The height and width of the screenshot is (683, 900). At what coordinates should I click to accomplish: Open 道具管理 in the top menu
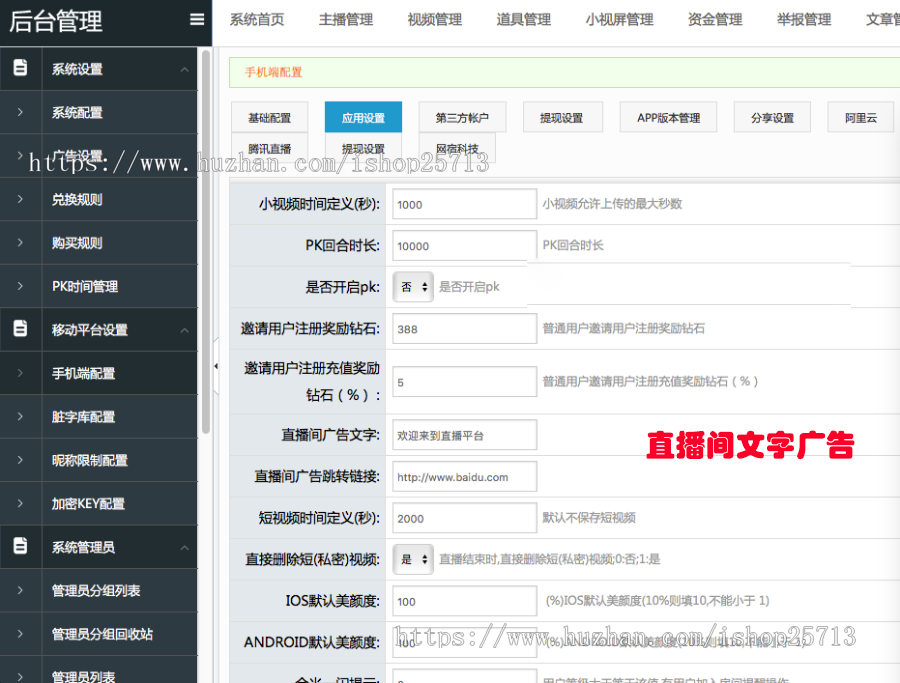(x=523, y=20)
